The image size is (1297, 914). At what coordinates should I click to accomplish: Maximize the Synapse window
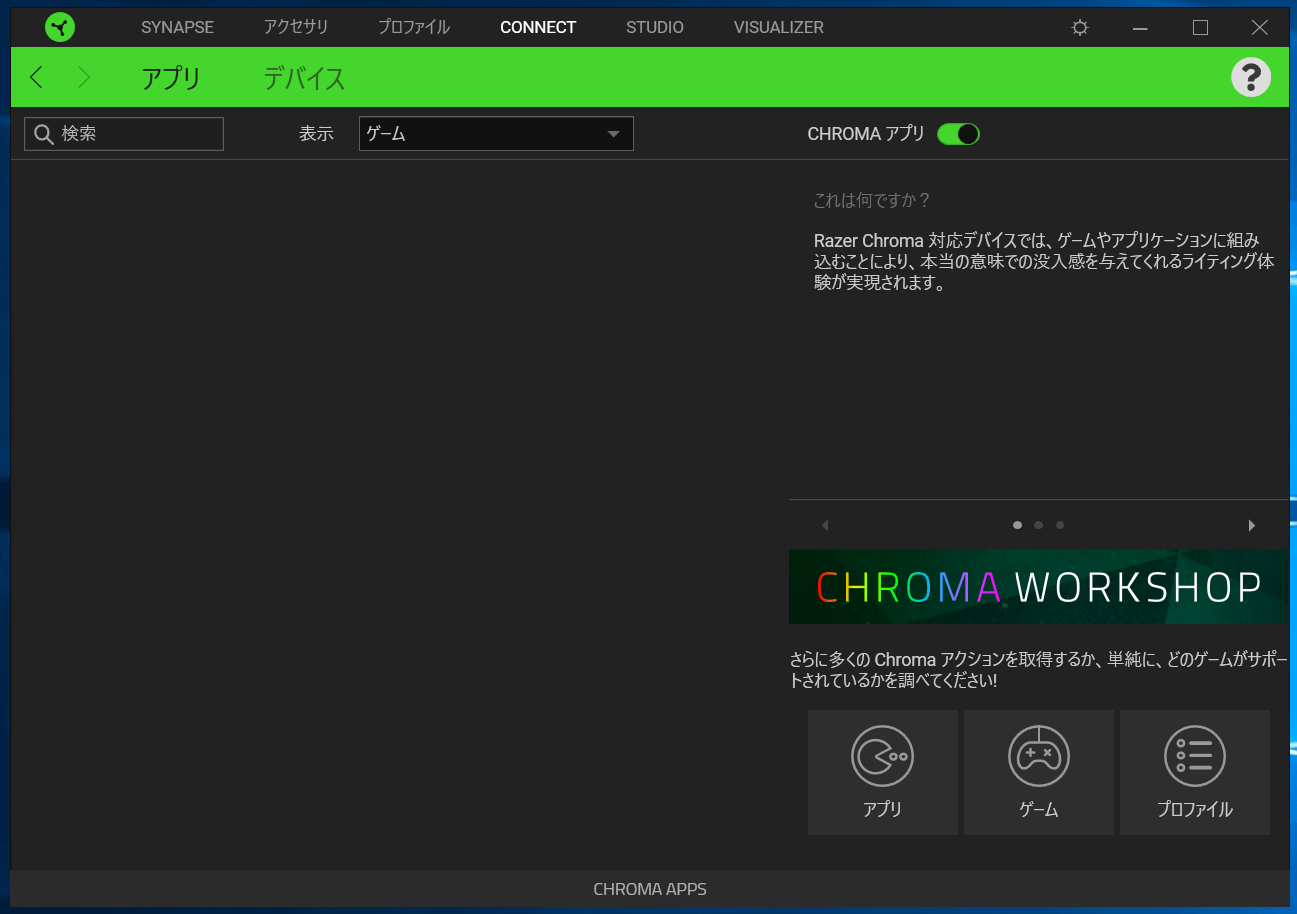tap(1200, 28)
